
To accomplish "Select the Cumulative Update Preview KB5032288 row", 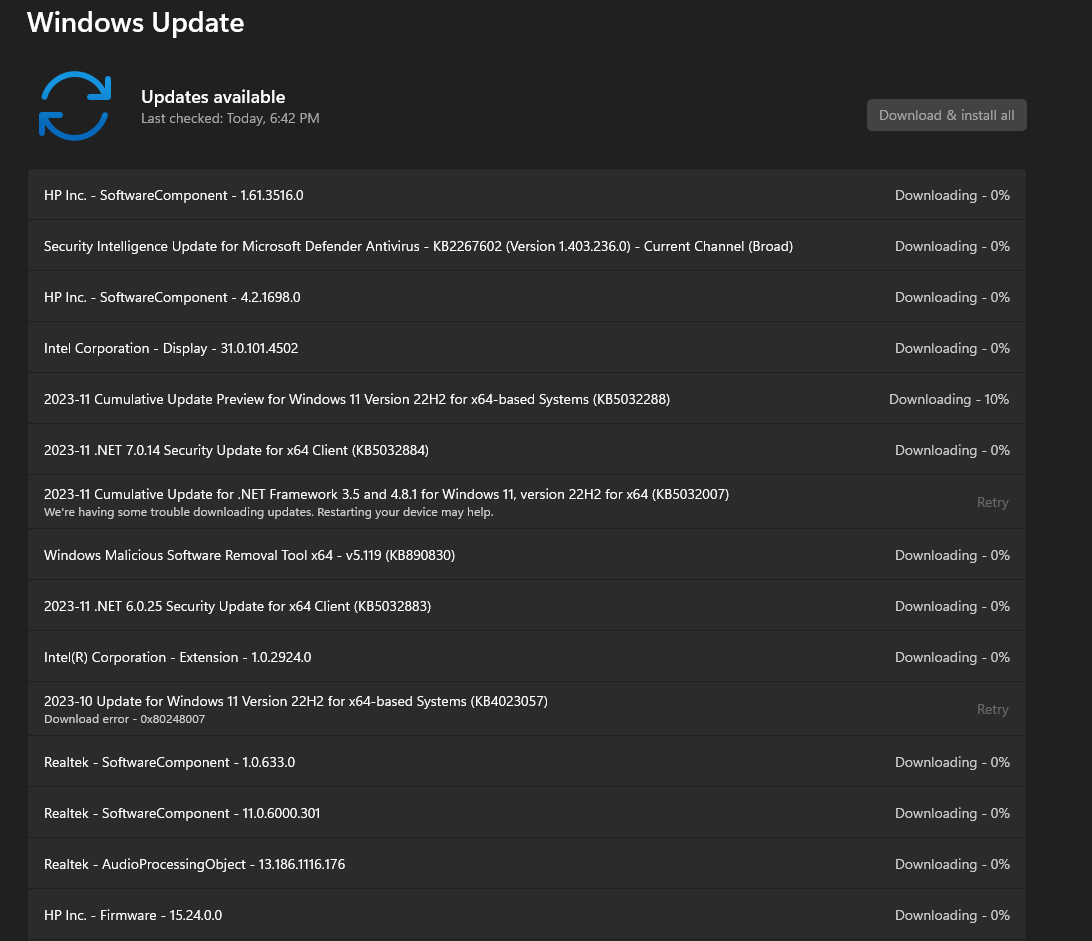I will tap(526, 398).
